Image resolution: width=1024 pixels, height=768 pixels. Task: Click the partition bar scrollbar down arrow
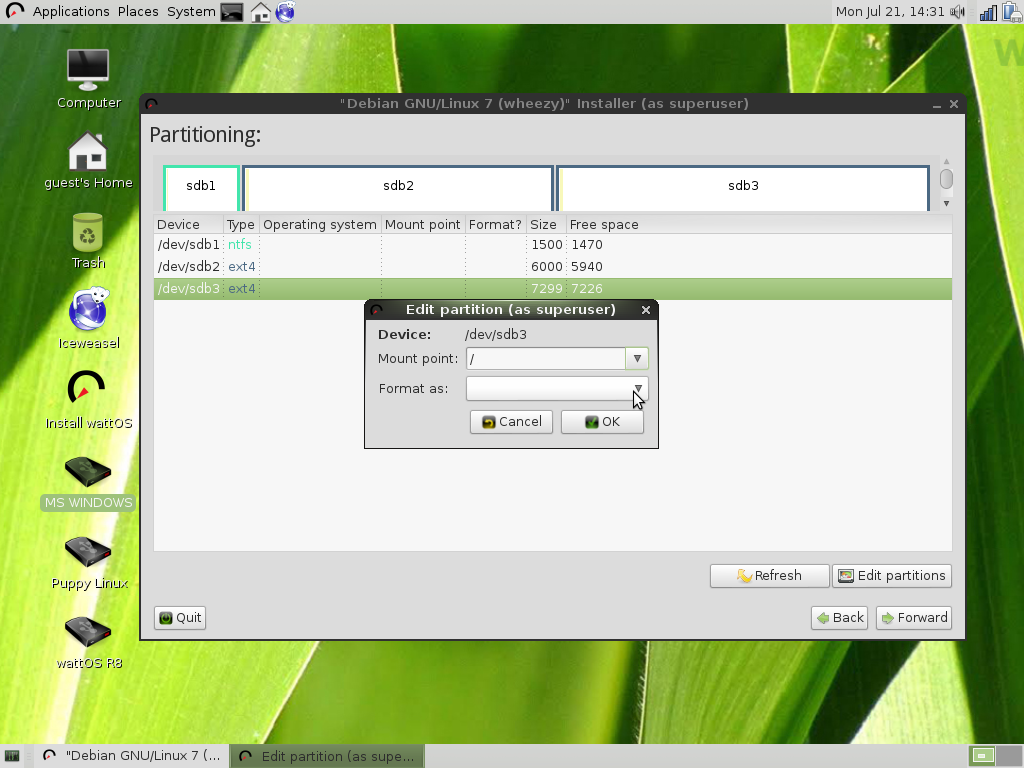click(946, 204)
